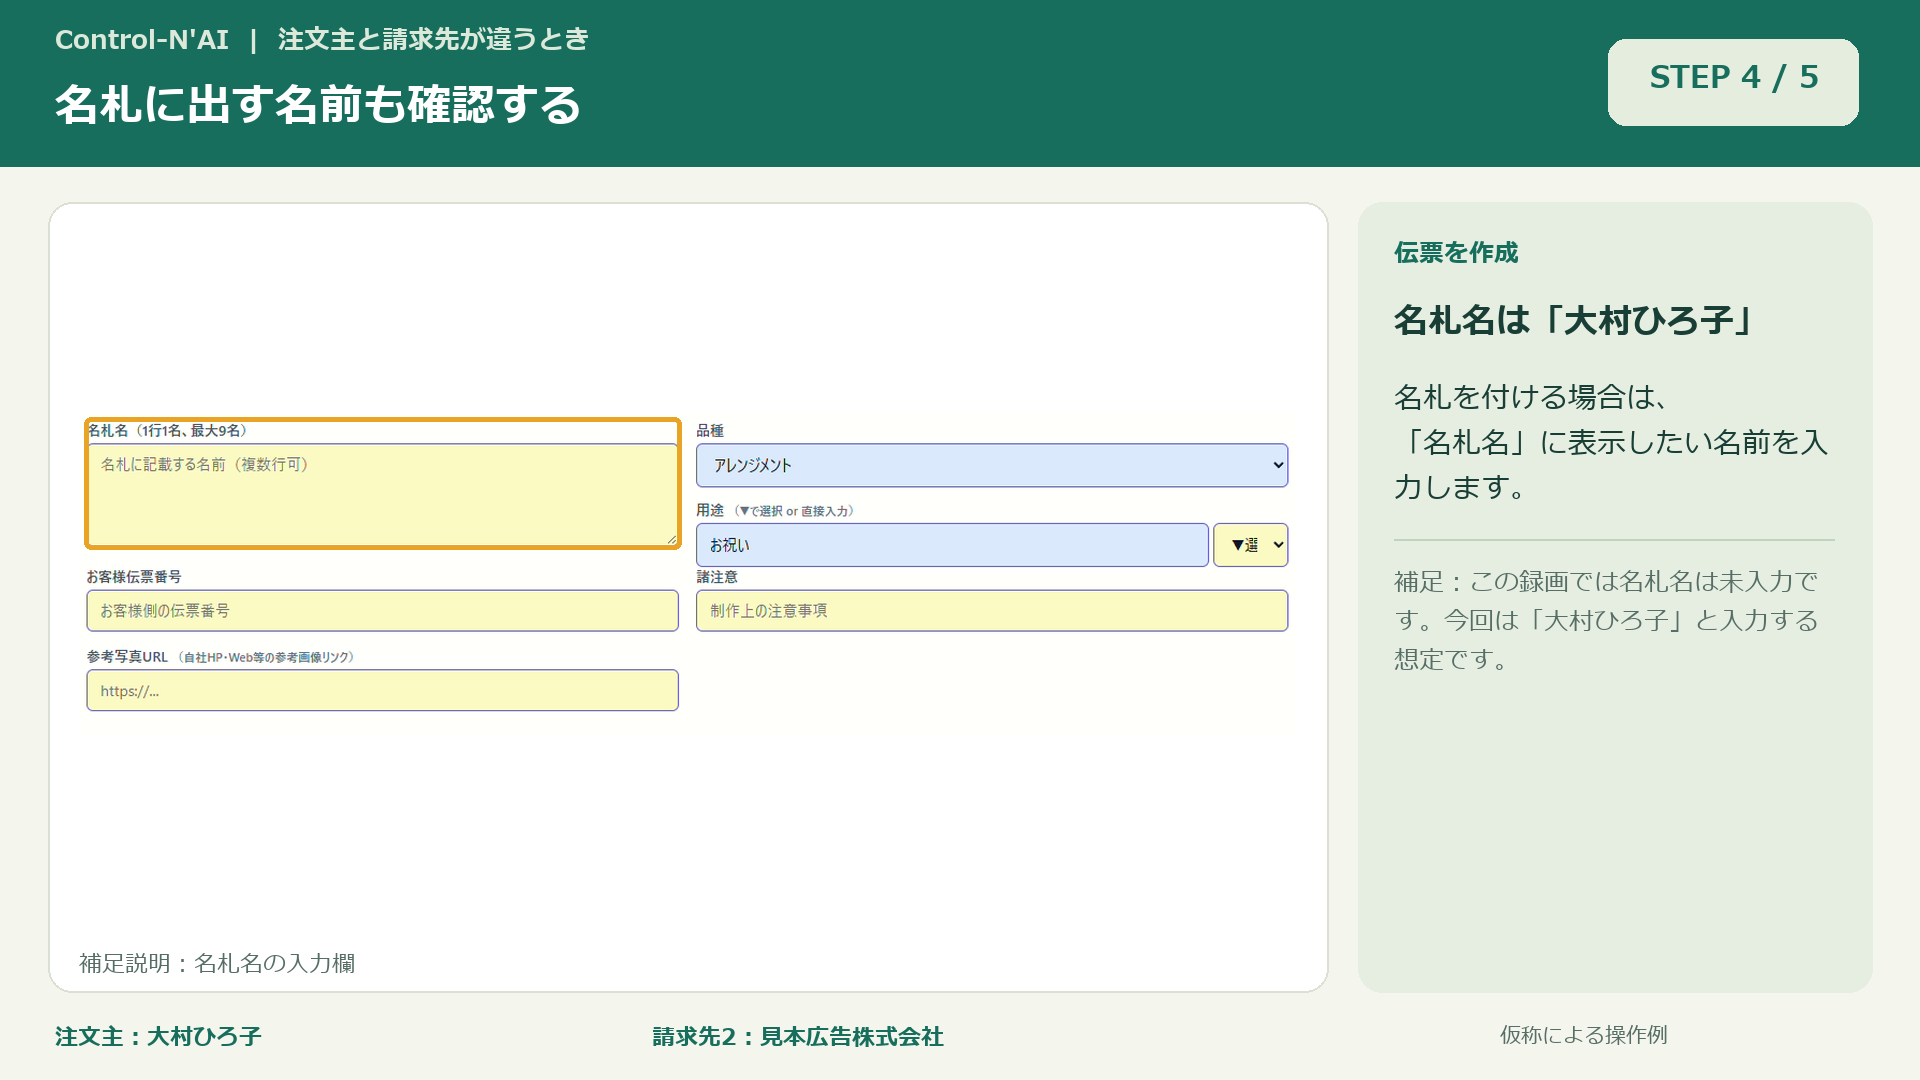Click the 参考写真URL label text
1920x1080 pixels.
[127, 657]
